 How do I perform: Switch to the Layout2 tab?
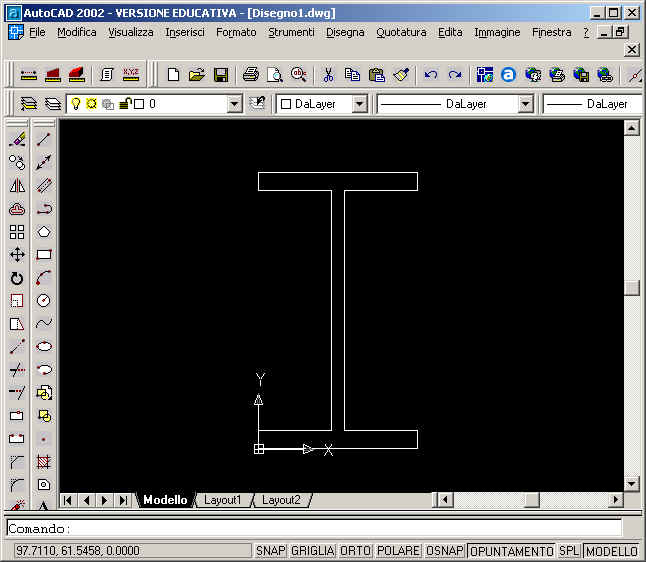pyautogui.click(x=281, y=500)
